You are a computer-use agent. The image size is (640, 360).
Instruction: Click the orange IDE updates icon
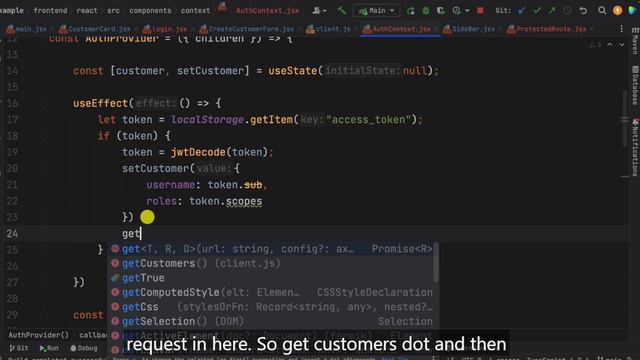pos(618,11)
